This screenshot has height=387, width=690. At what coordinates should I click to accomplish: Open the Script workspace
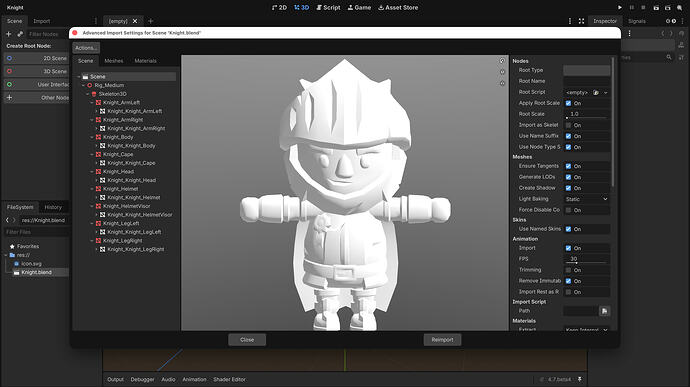click(x=328, y=7)
